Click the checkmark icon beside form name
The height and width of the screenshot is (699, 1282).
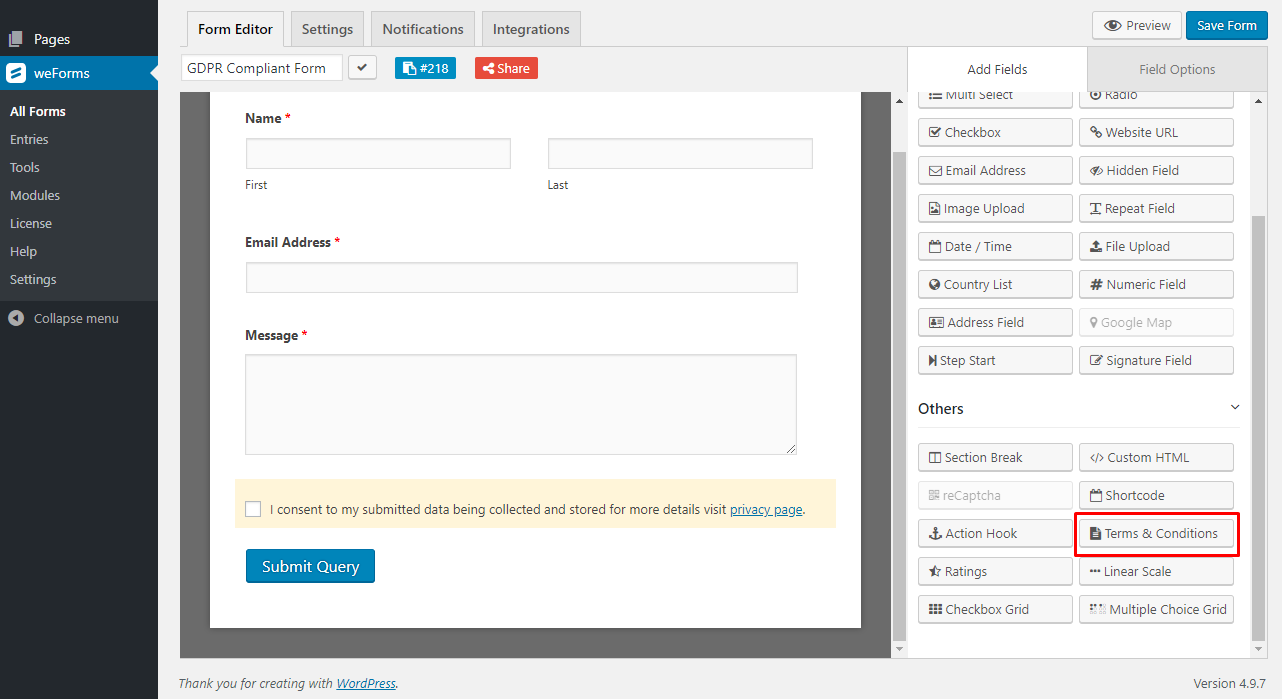click(x=362, y=68)
